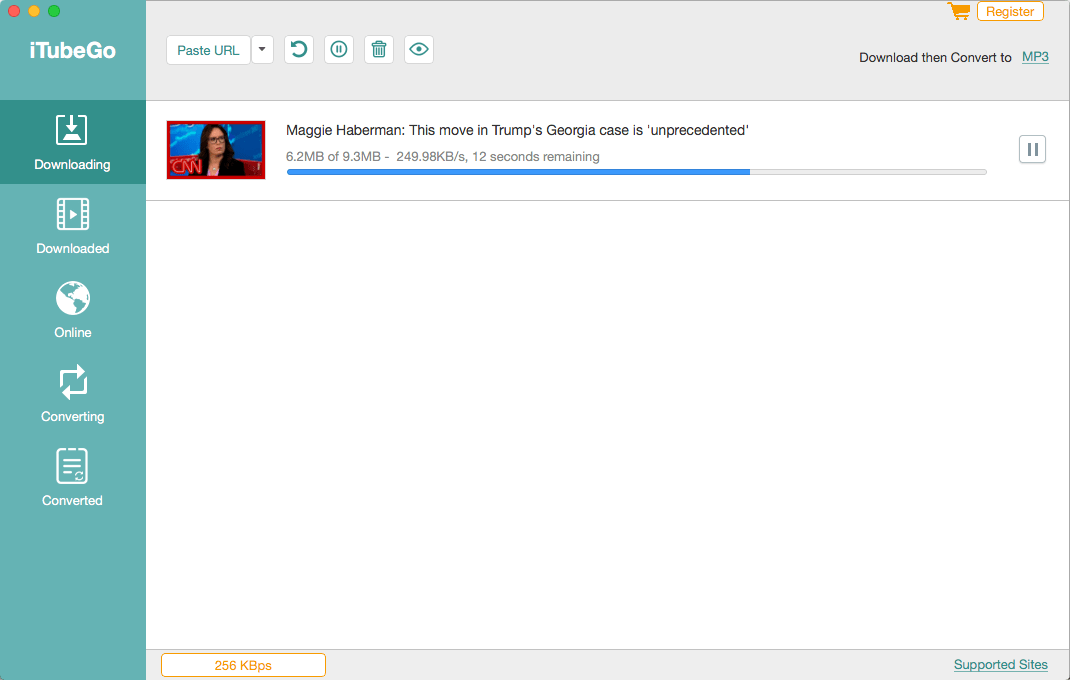Click the Paste URL button

point(208,50)
